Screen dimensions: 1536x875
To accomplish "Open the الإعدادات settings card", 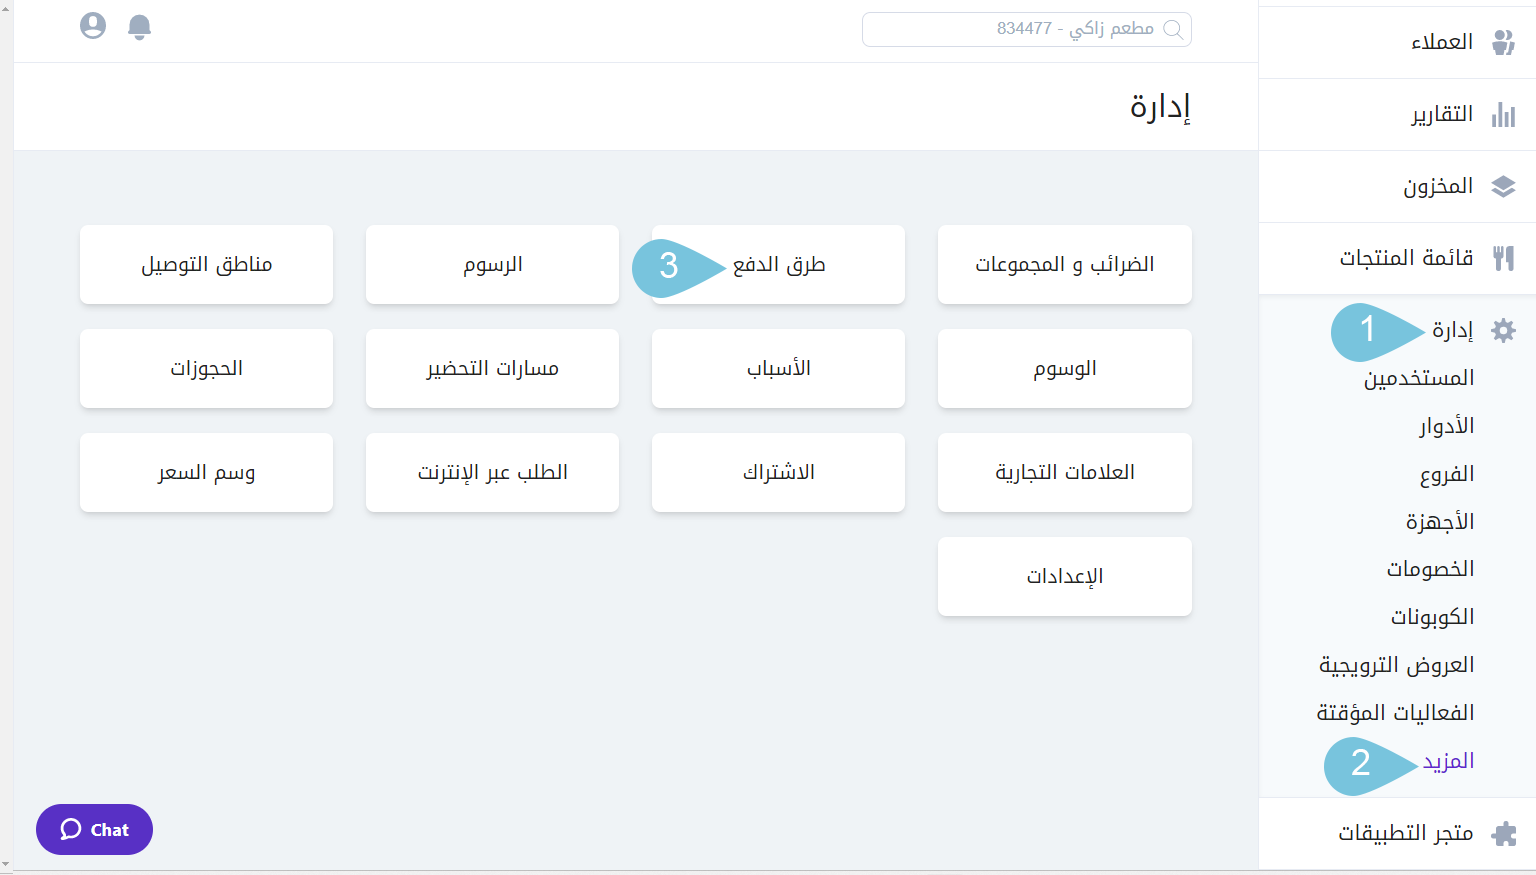I will (1064, 576).
